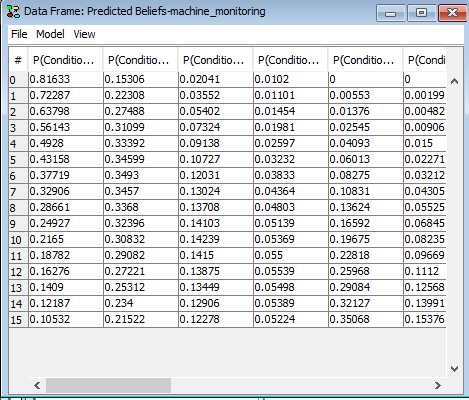The height and width of the screenshot is (400, 469).
Task: Maximize the Data Frame window
Action: pos(421,13)
